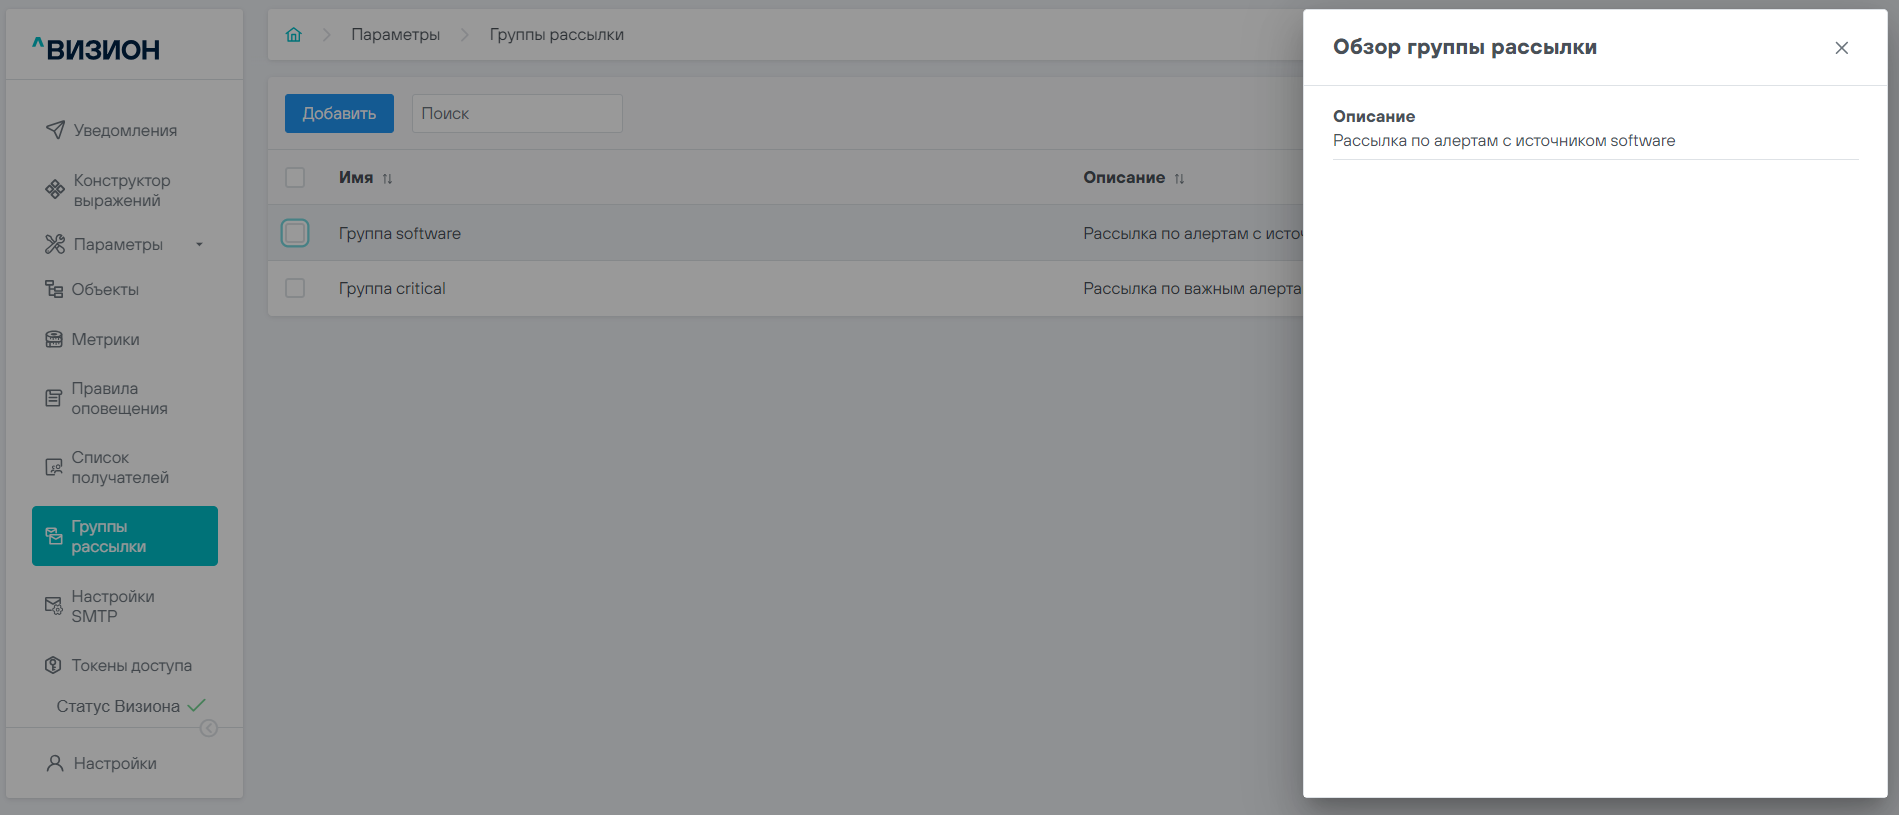Sort the table by Описание column
1899x815 pixels.
coord(1179,178)
